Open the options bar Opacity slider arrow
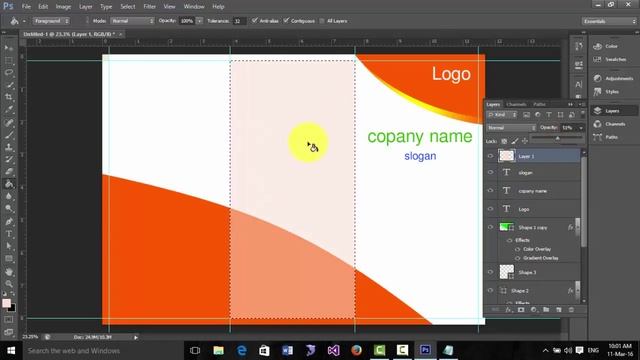 (200, 21)
